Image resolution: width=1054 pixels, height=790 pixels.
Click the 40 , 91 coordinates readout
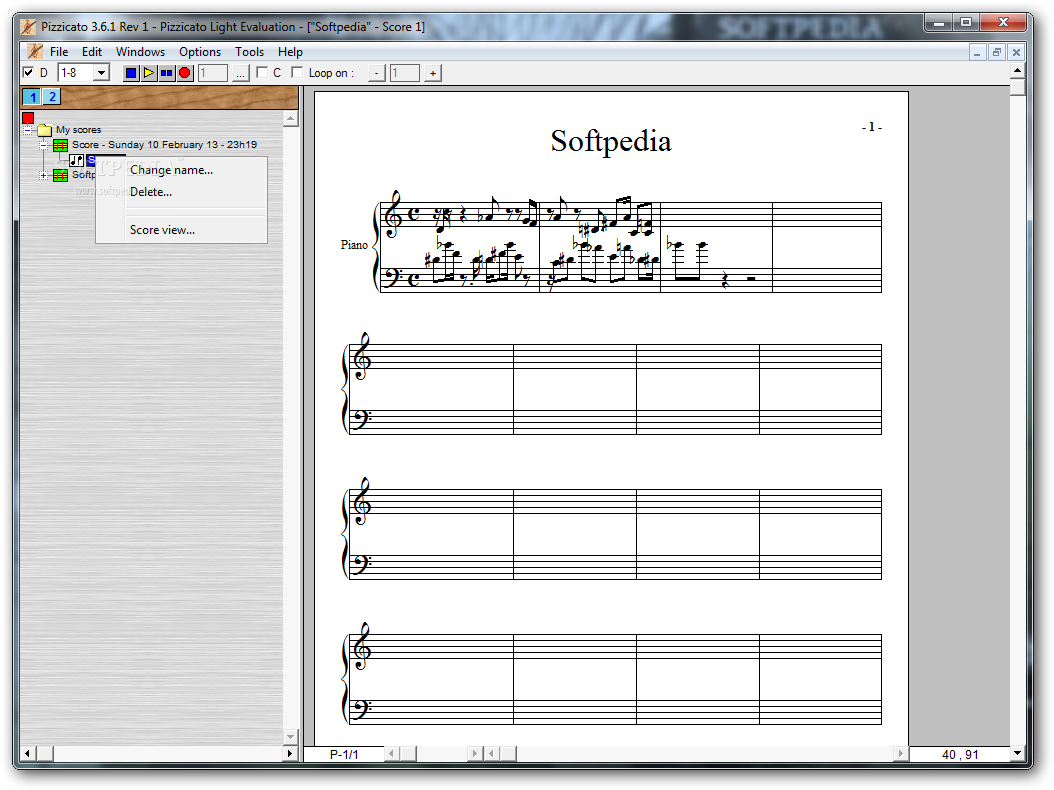coord(960,754)
